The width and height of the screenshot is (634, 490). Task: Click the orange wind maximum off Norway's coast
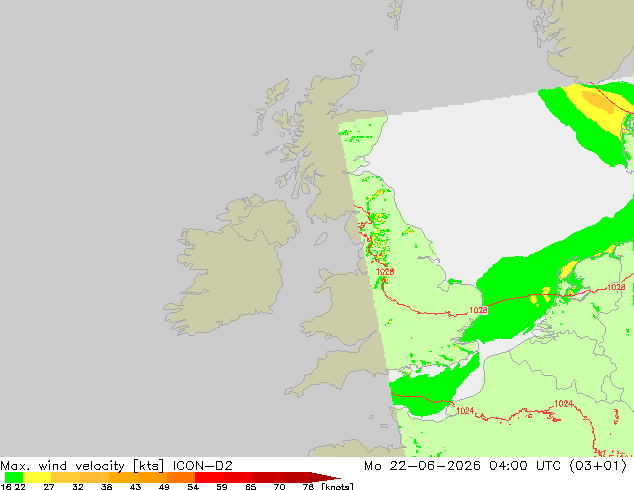coord(598,101)
